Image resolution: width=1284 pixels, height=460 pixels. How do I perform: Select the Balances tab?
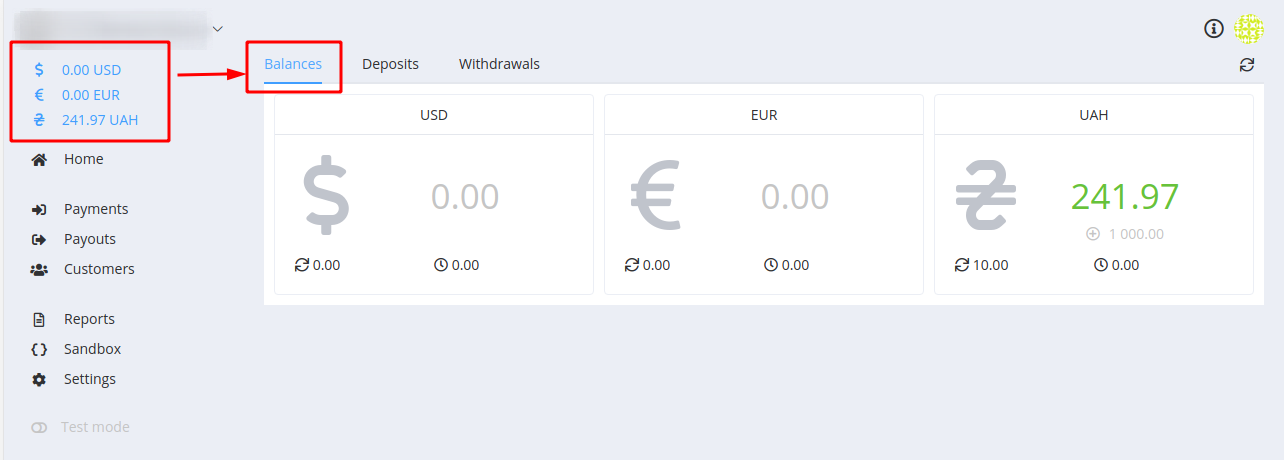tap(293, 64)
